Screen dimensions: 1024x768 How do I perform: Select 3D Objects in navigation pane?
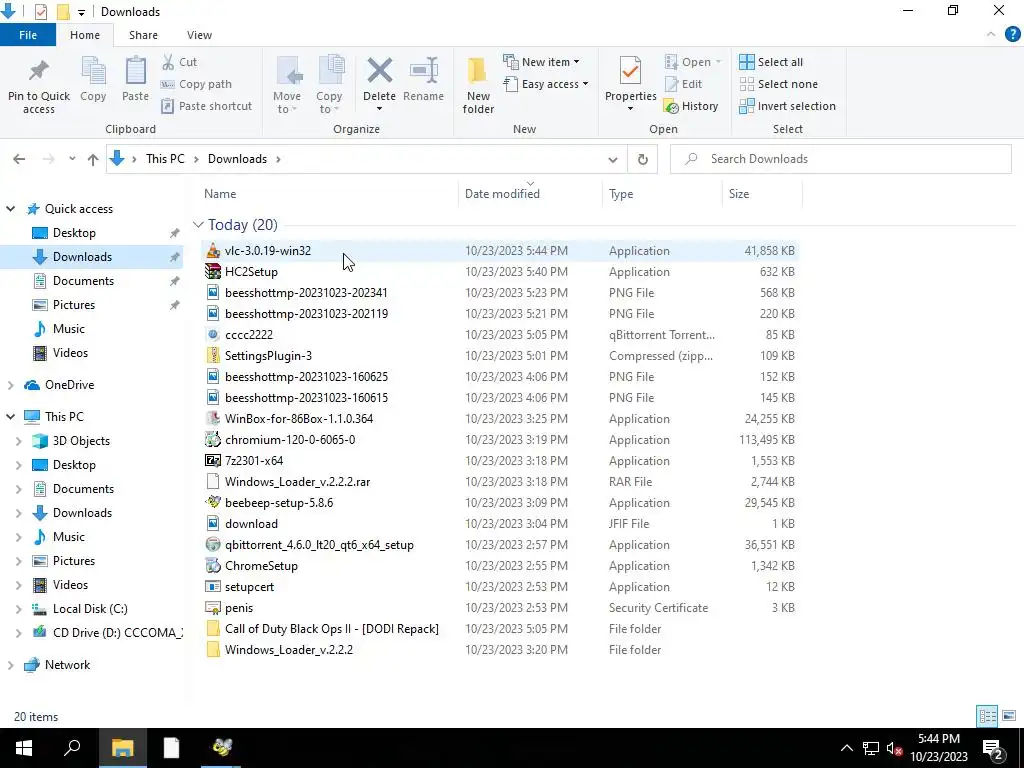point(81,441)
